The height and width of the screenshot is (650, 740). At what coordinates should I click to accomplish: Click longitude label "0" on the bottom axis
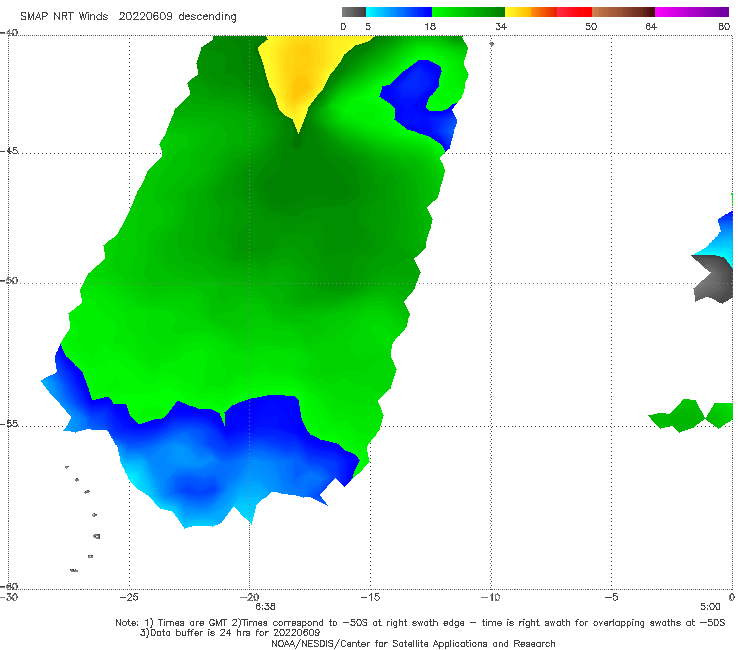tap(732, 597)
